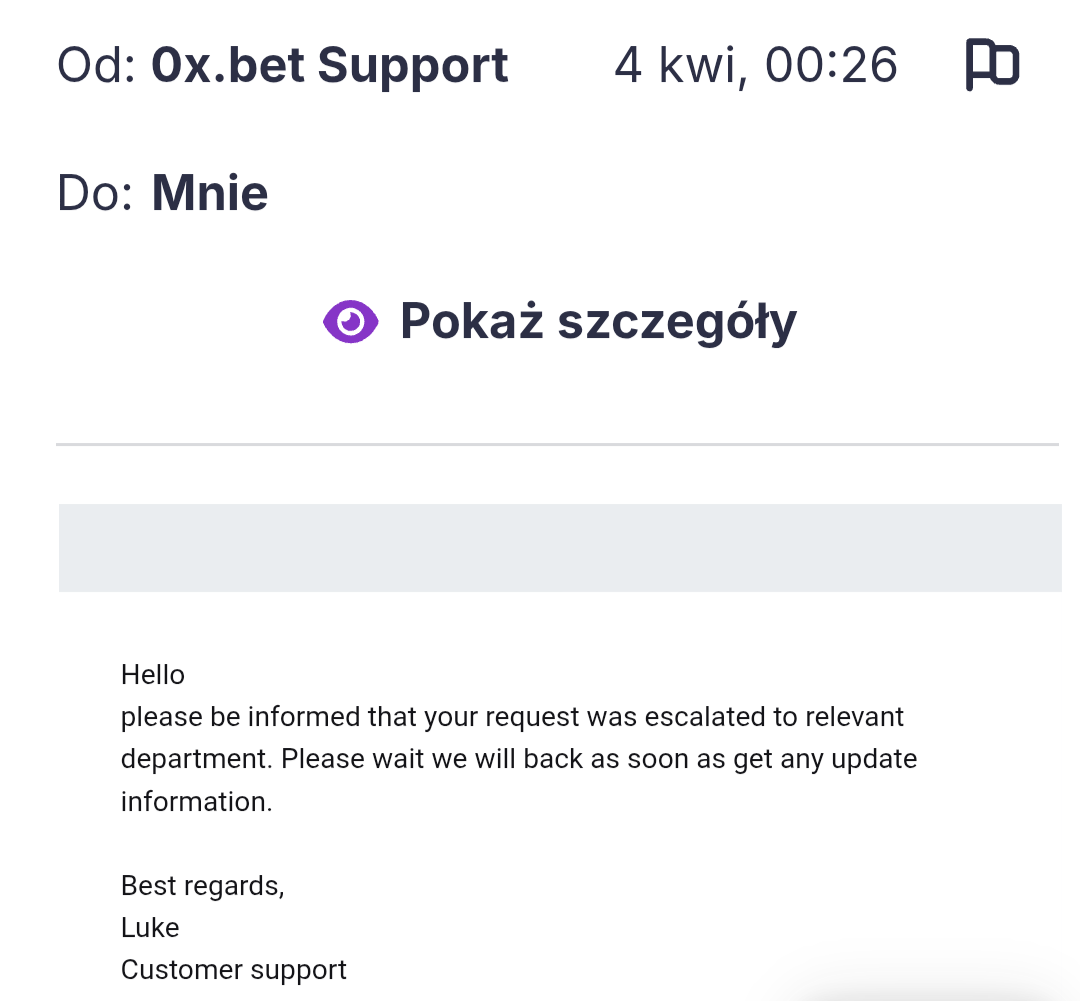Expand "Pokaż szczegóły" message details
1080x1001 pixels.
(x=597, y=322)
